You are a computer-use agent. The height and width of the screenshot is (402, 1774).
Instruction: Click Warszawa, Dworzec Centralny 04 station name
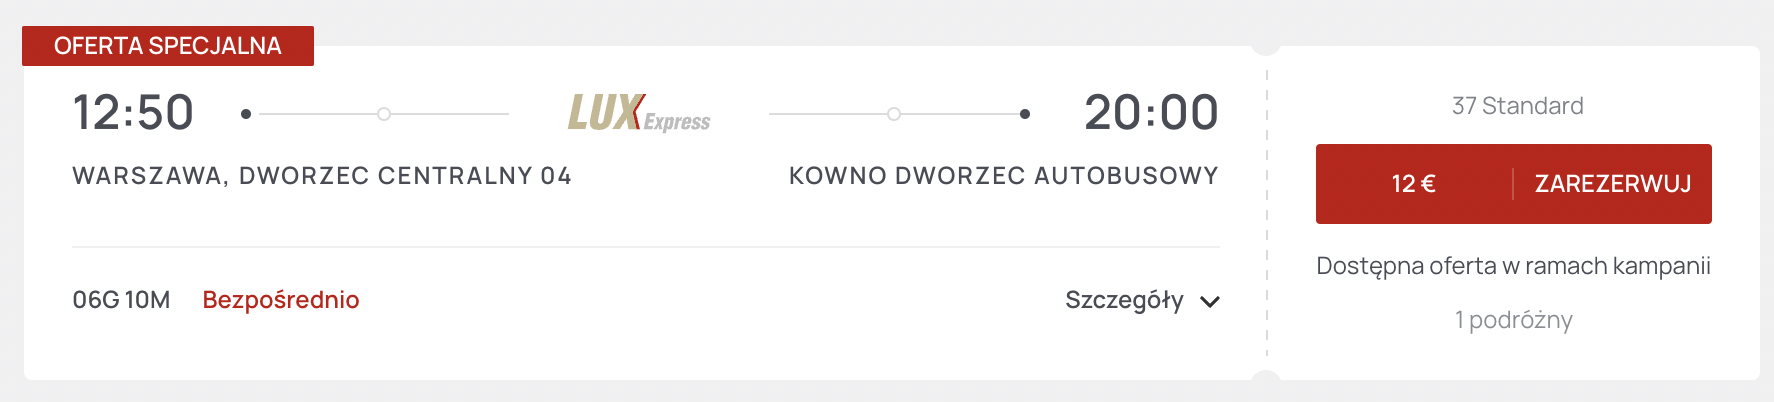click(x=322, y=176)
